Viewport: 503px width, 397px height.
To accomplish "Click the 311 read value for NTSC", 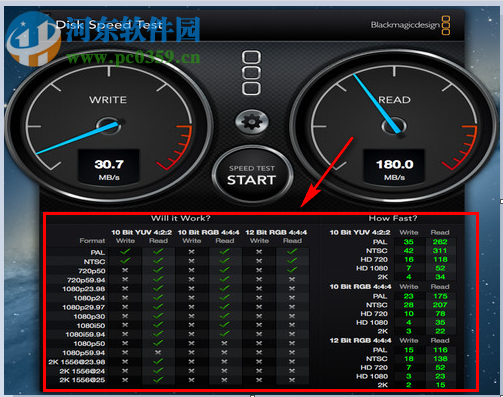I will point(440,250).
